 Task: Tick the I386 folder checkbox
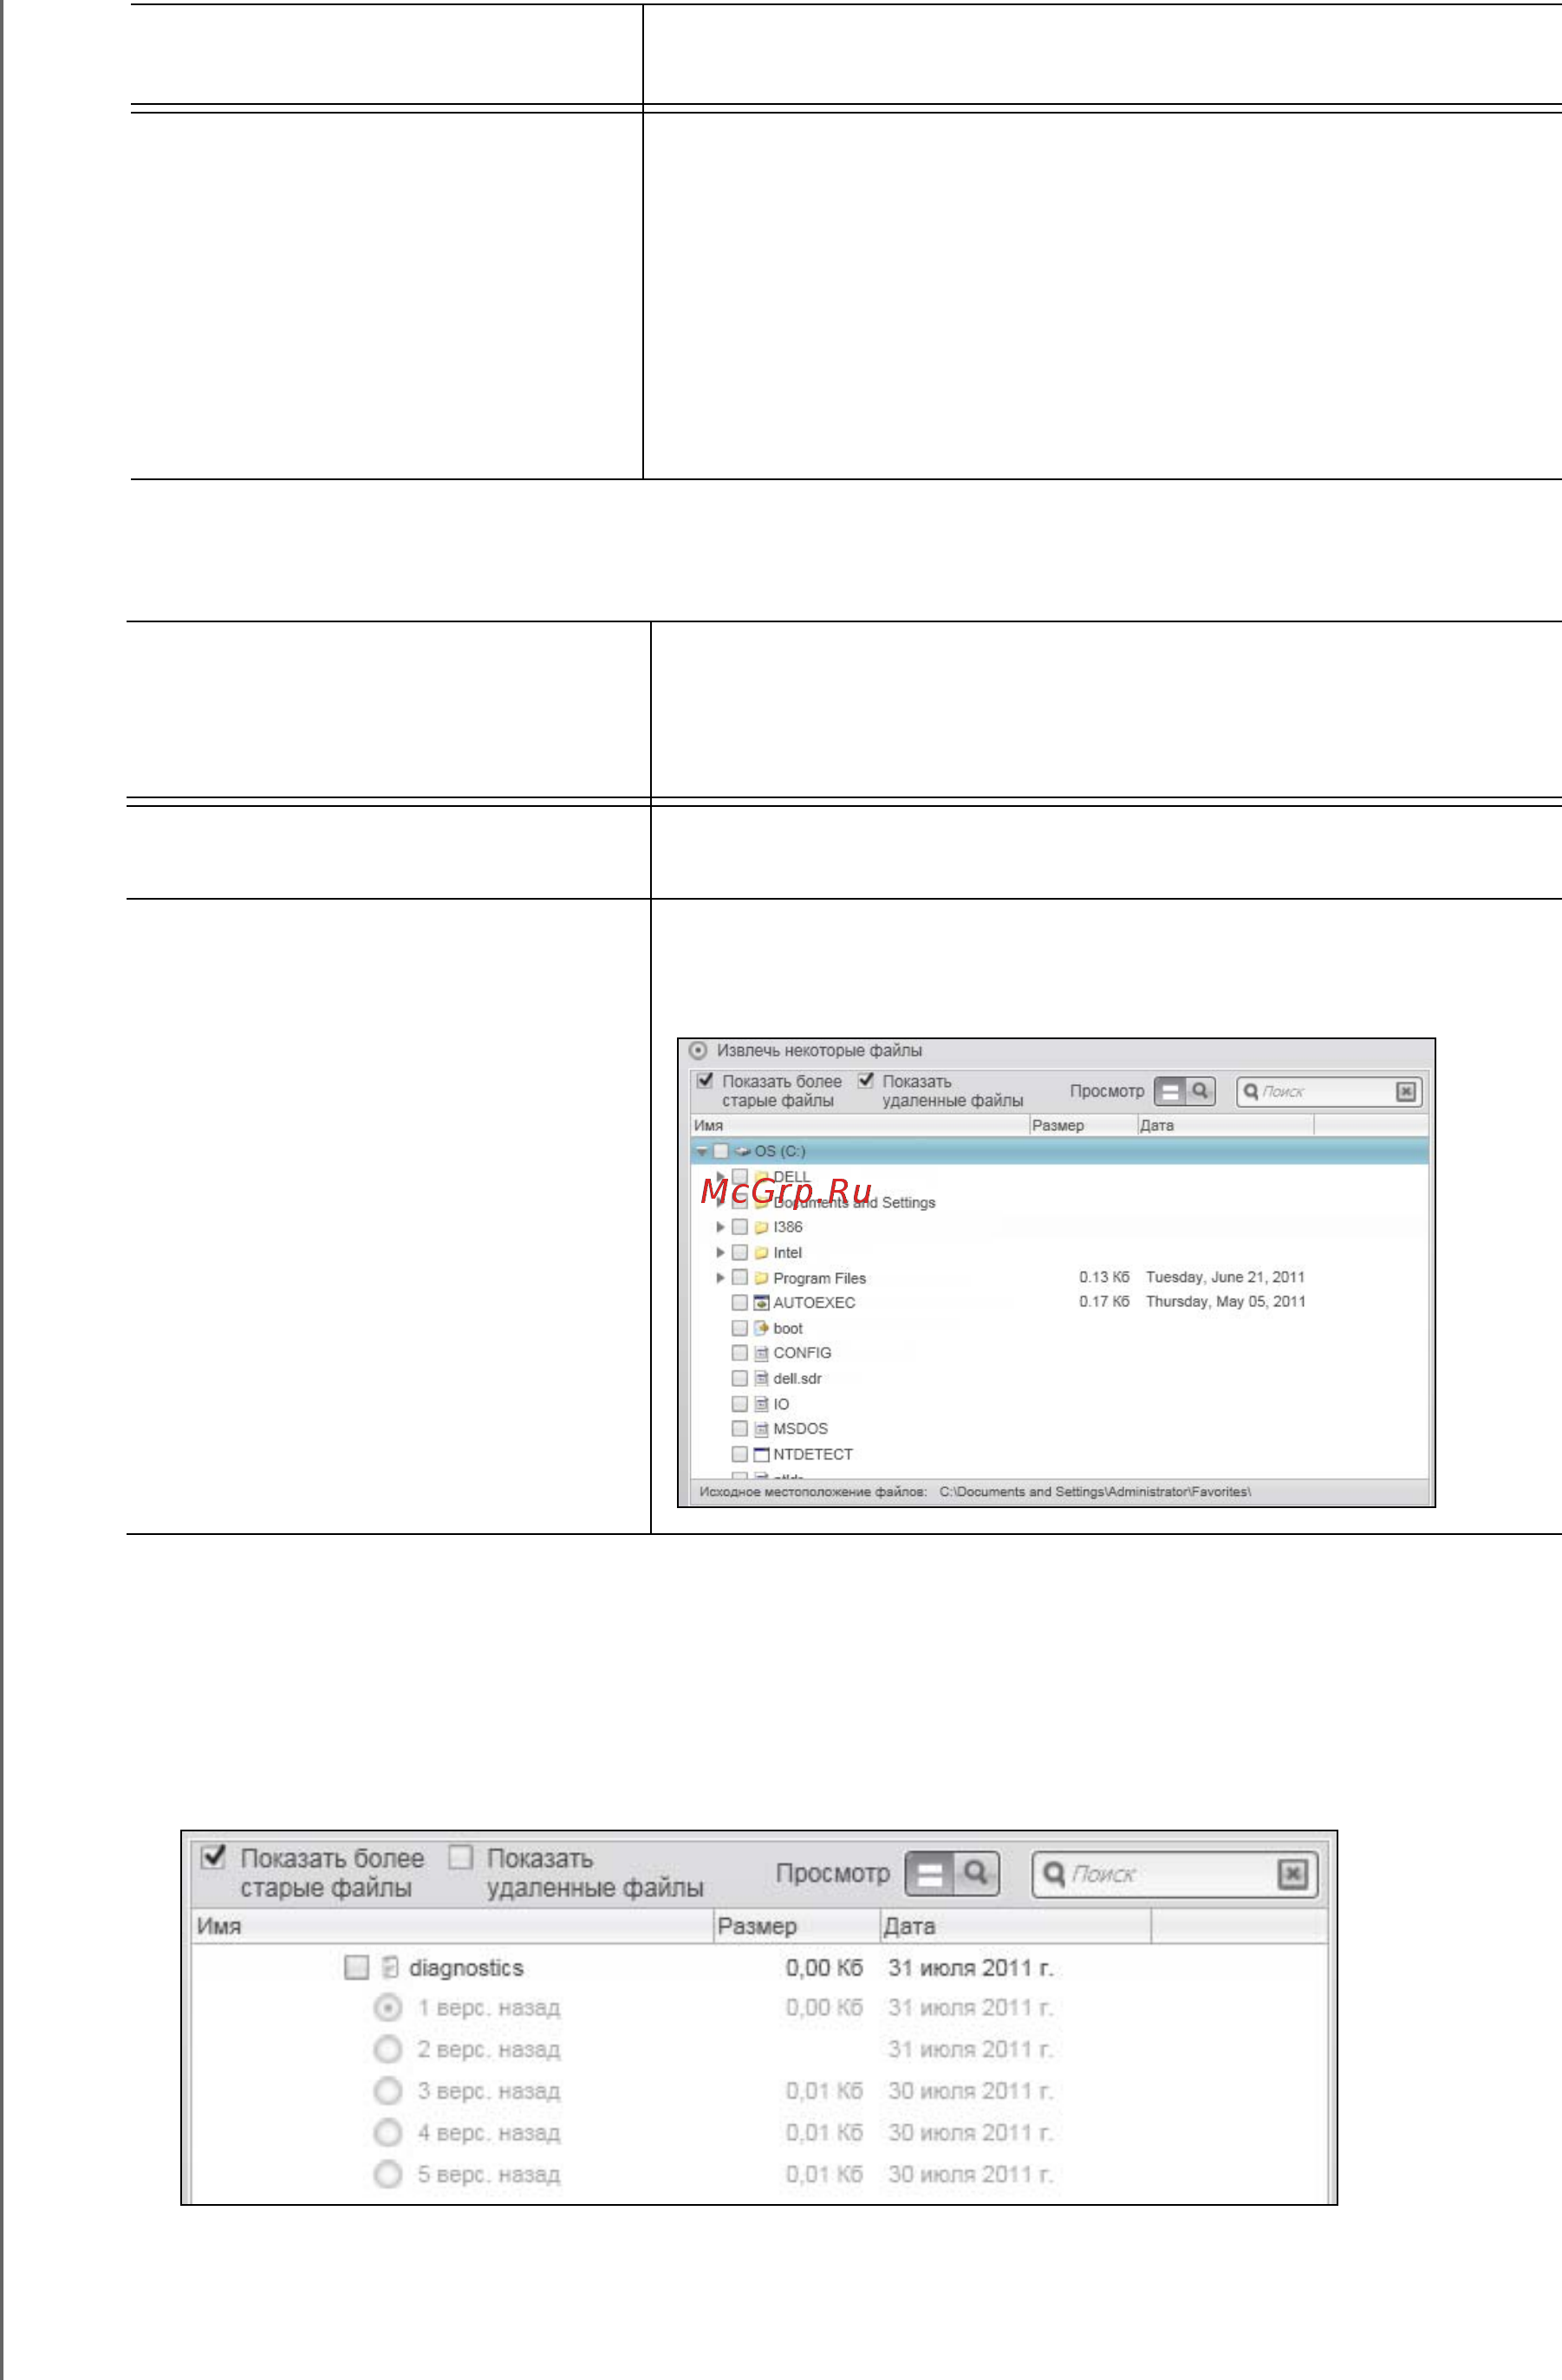coord(740,1227)
